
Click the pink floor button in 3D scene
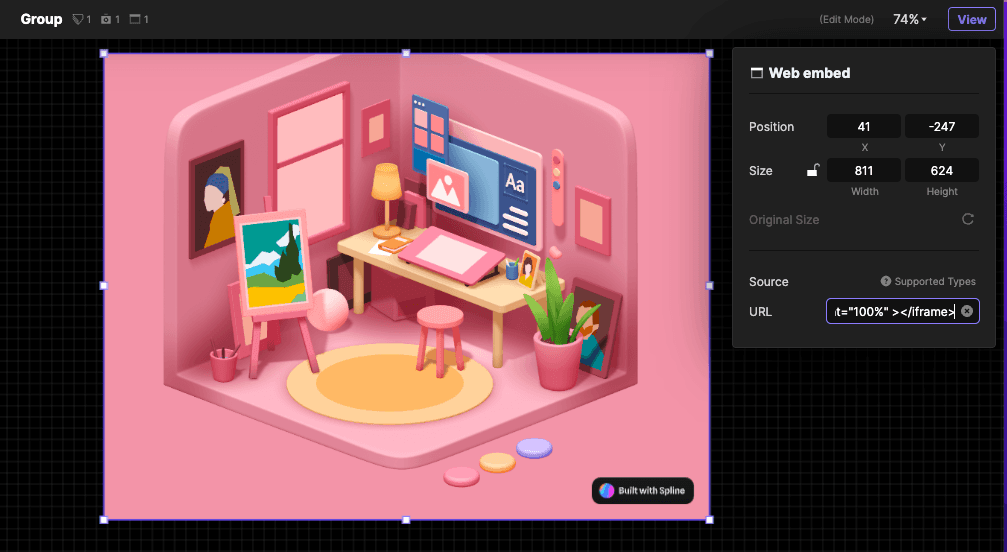pos(461,476)
